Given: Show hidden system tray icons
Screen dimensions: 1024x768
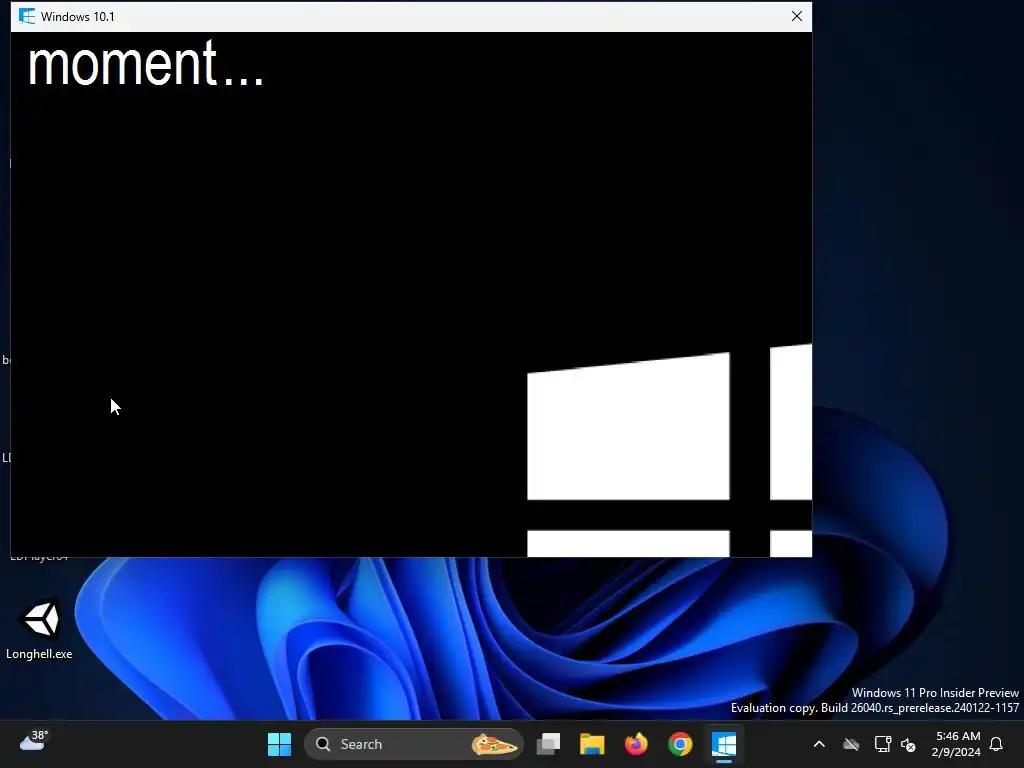Looking at the screenshot, I should click(x=819, y=744).
